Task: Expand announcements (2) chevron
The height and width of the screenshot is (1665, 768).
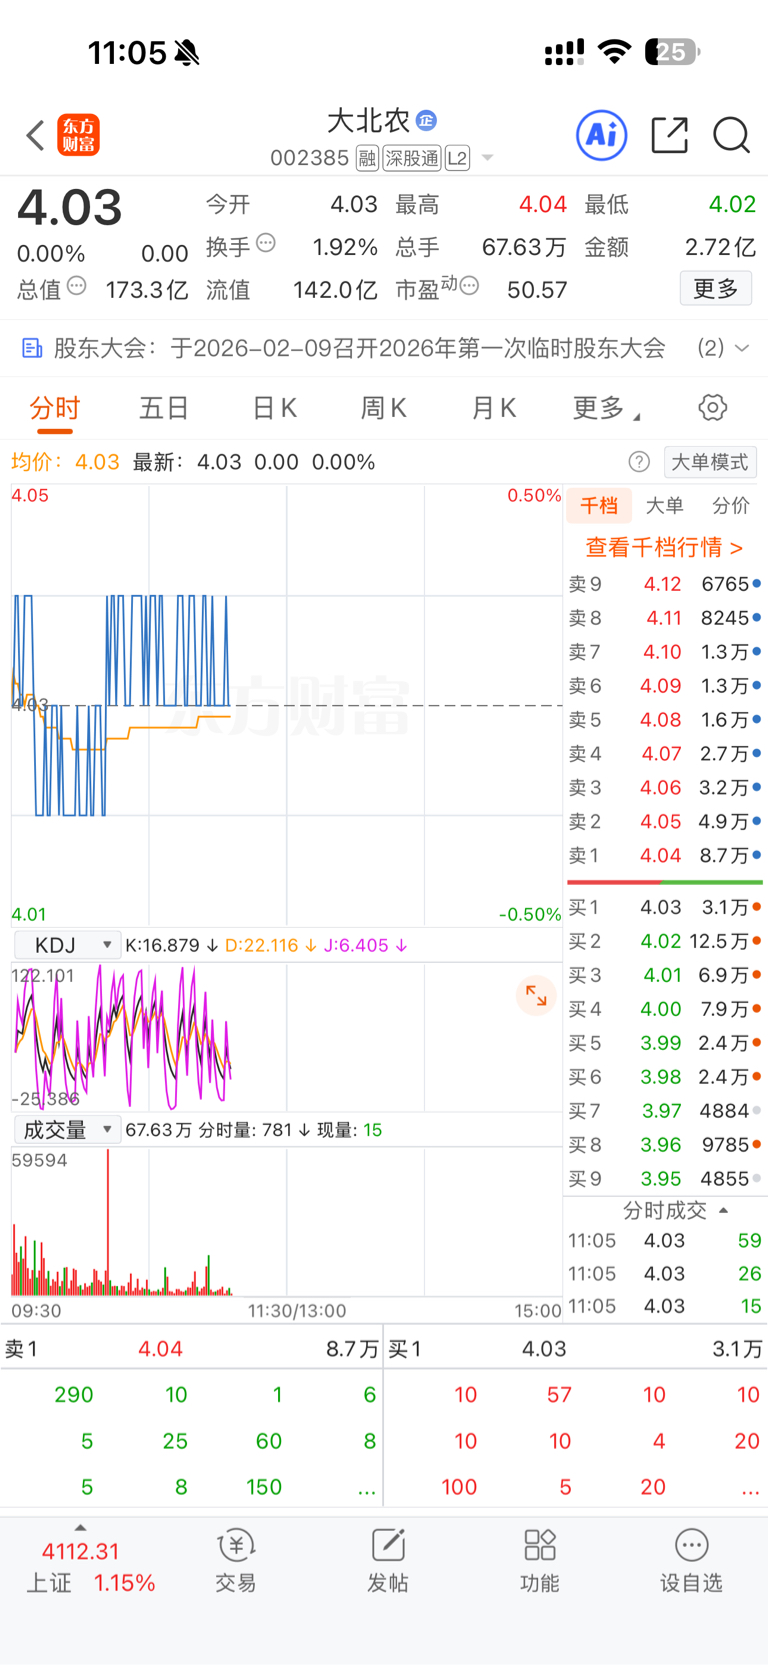Action: point(742,348)
